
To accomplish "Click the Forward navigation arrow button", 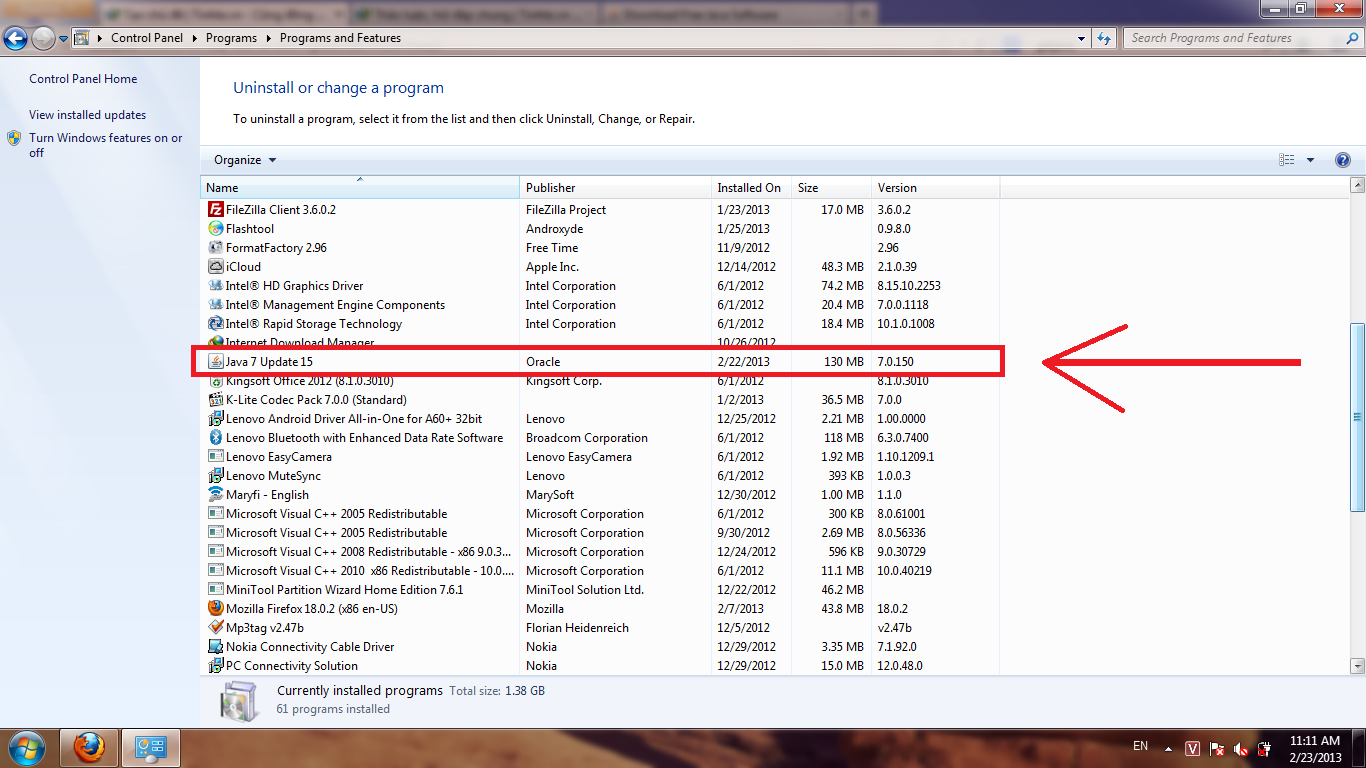I will 43,39.
